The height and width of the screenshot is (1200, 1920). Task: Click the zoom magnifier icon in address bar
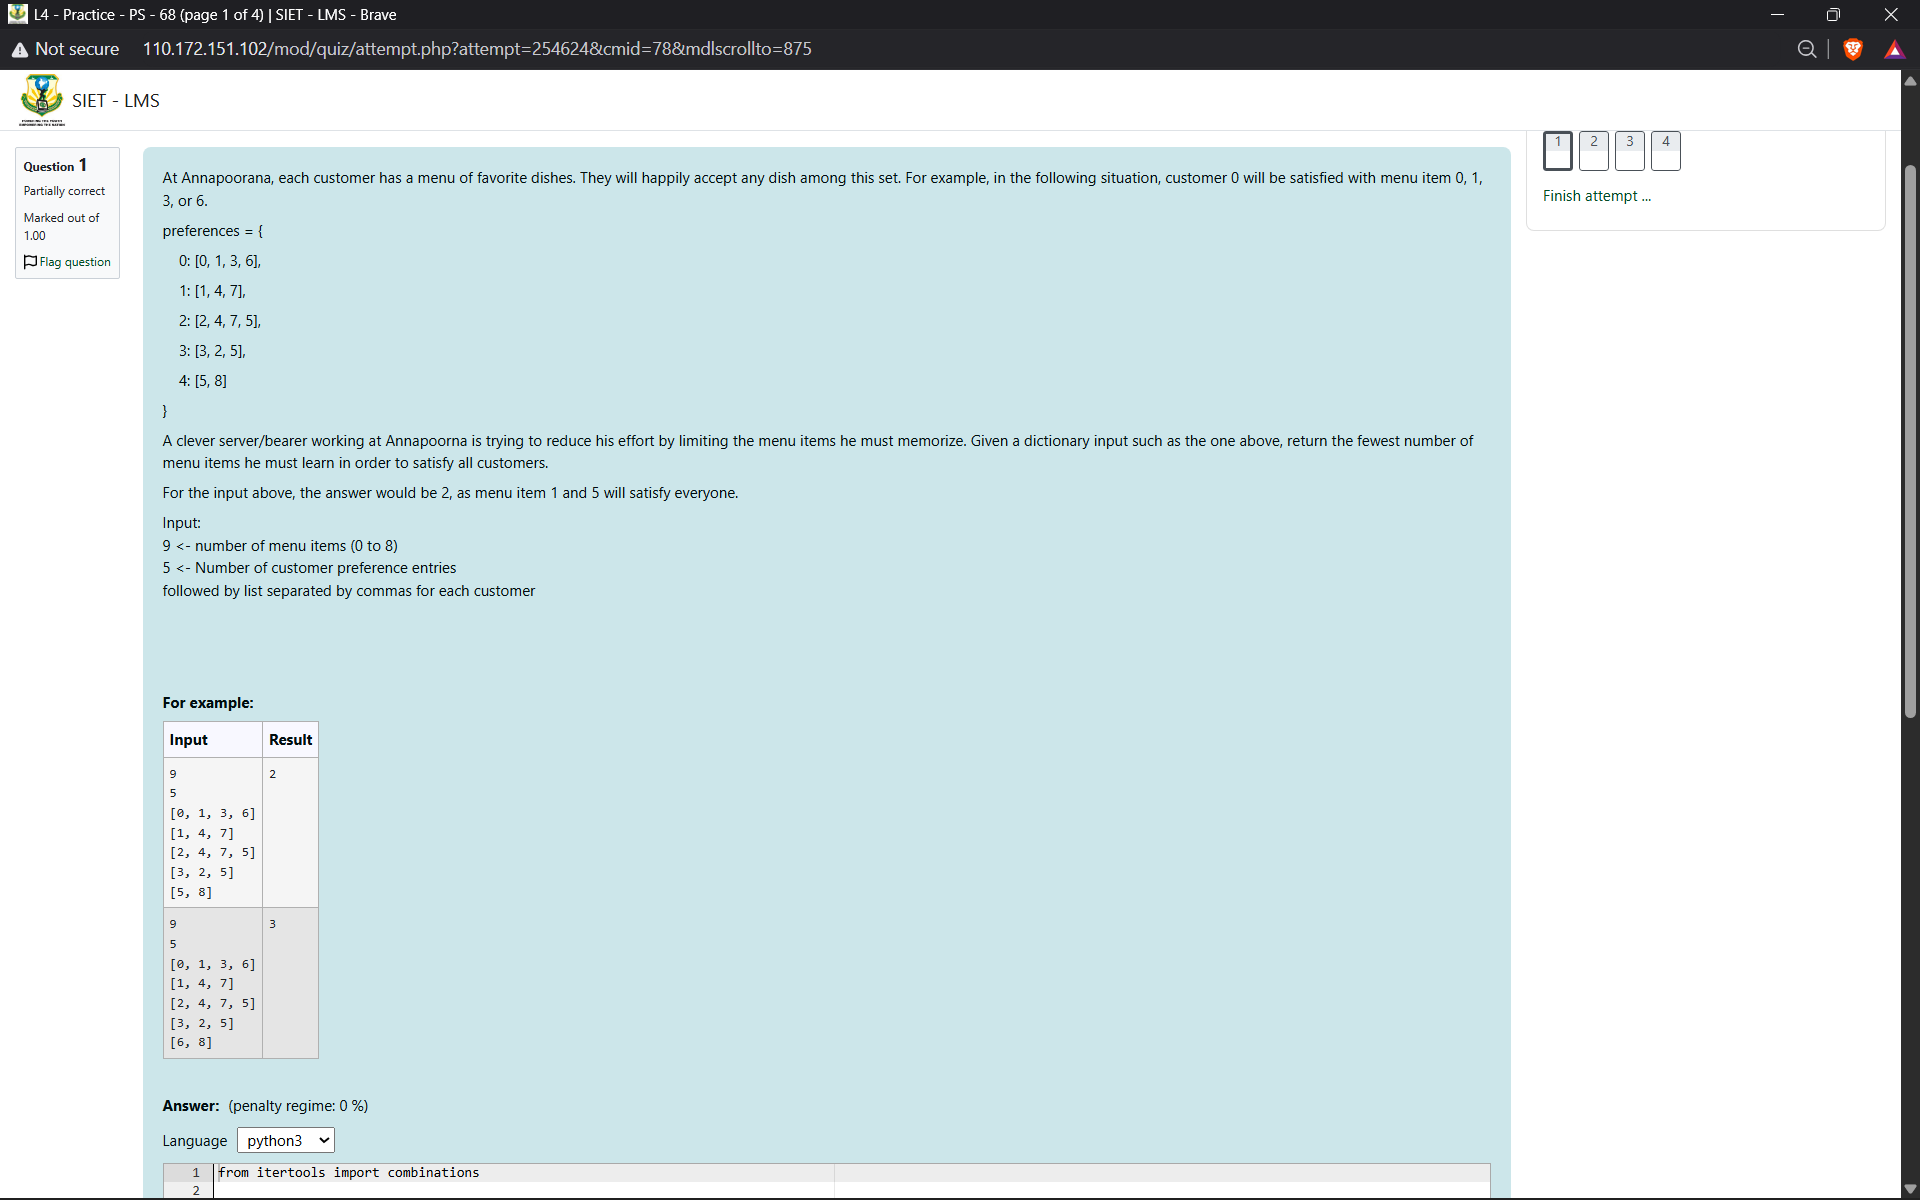1806,49
